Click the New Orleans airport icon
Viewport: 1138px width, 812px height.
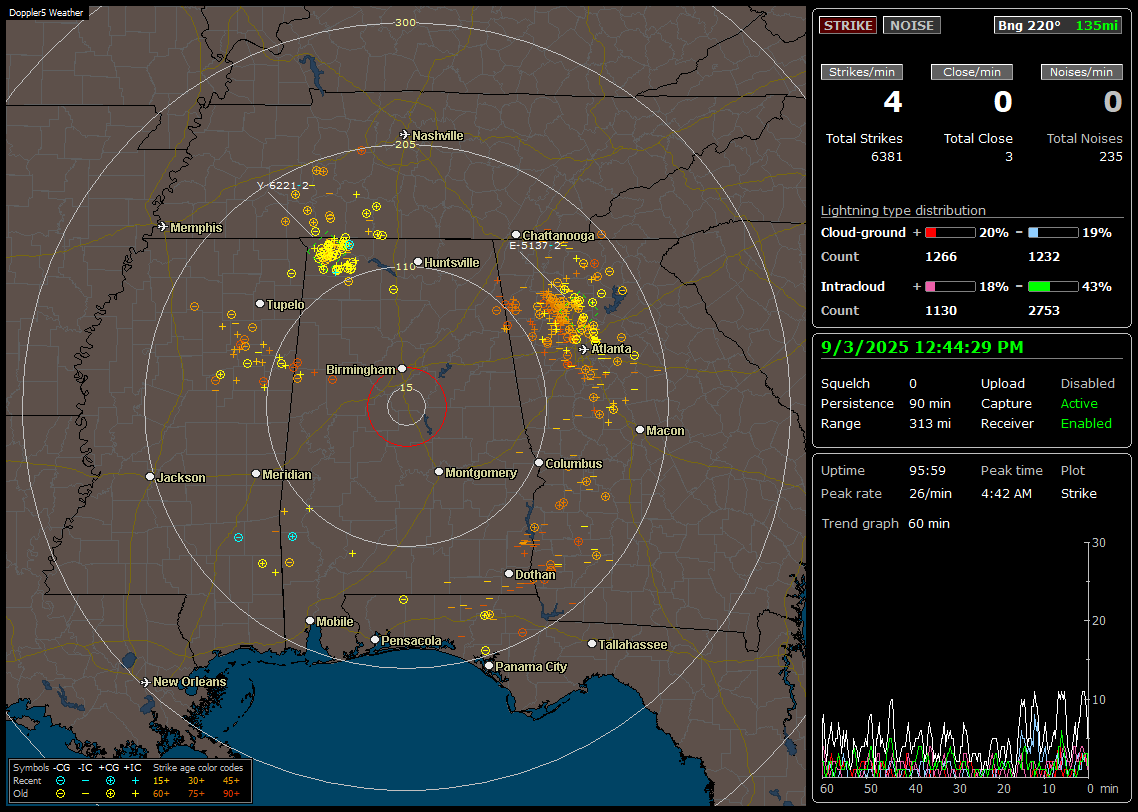(x=146, y=682)
